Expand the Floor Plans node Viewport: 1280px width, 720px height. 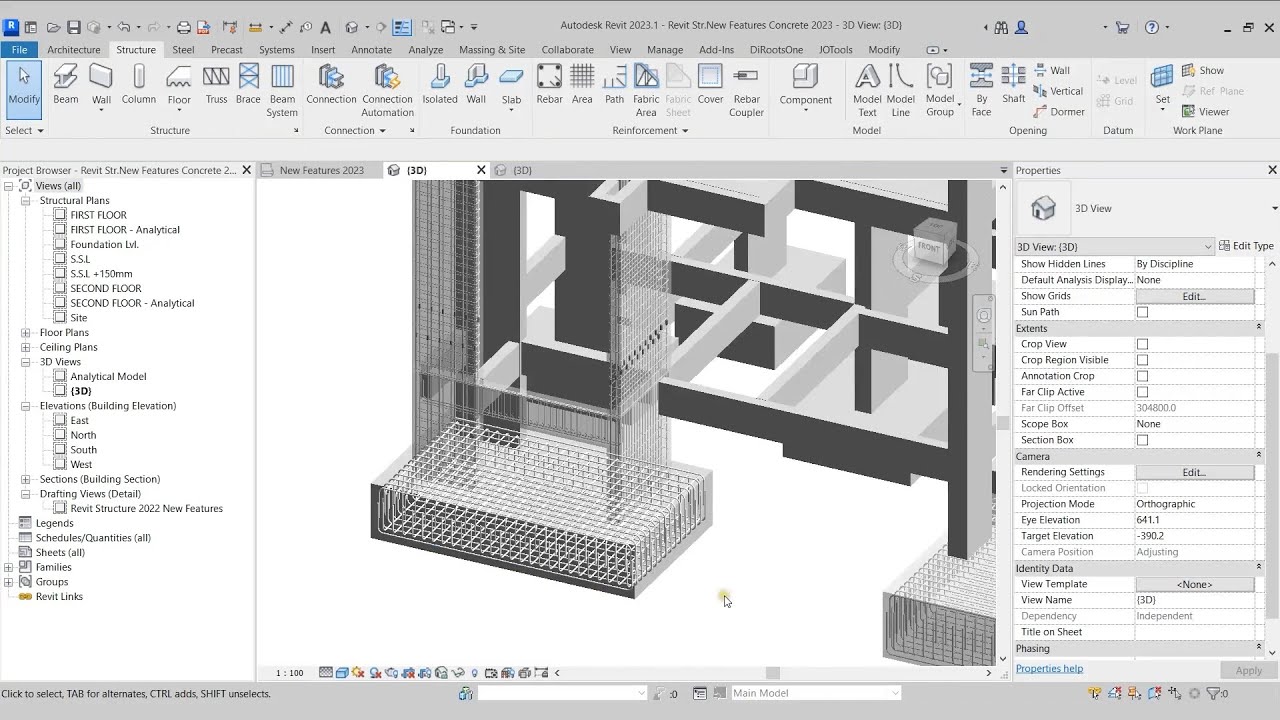pyautogui.click(x=26, y=333)
